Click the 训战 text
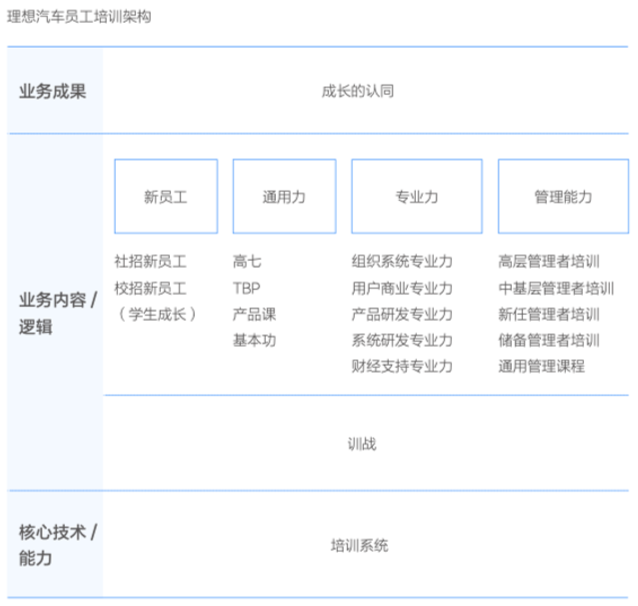This screenshot has width=638, height=606. (362, 444)
